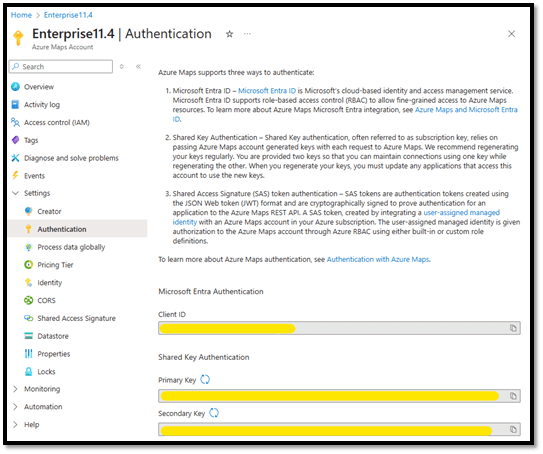Click the Overview globe icon

pyautogui.click(x=15, y=87)
